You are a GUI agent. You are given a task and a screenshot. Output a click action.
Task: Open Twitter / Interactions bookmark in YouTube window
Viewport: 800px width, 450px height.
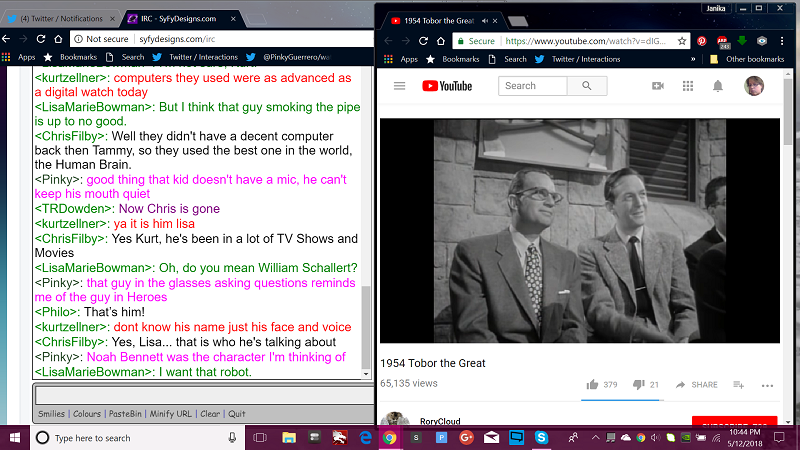click(x=578, y=59)
